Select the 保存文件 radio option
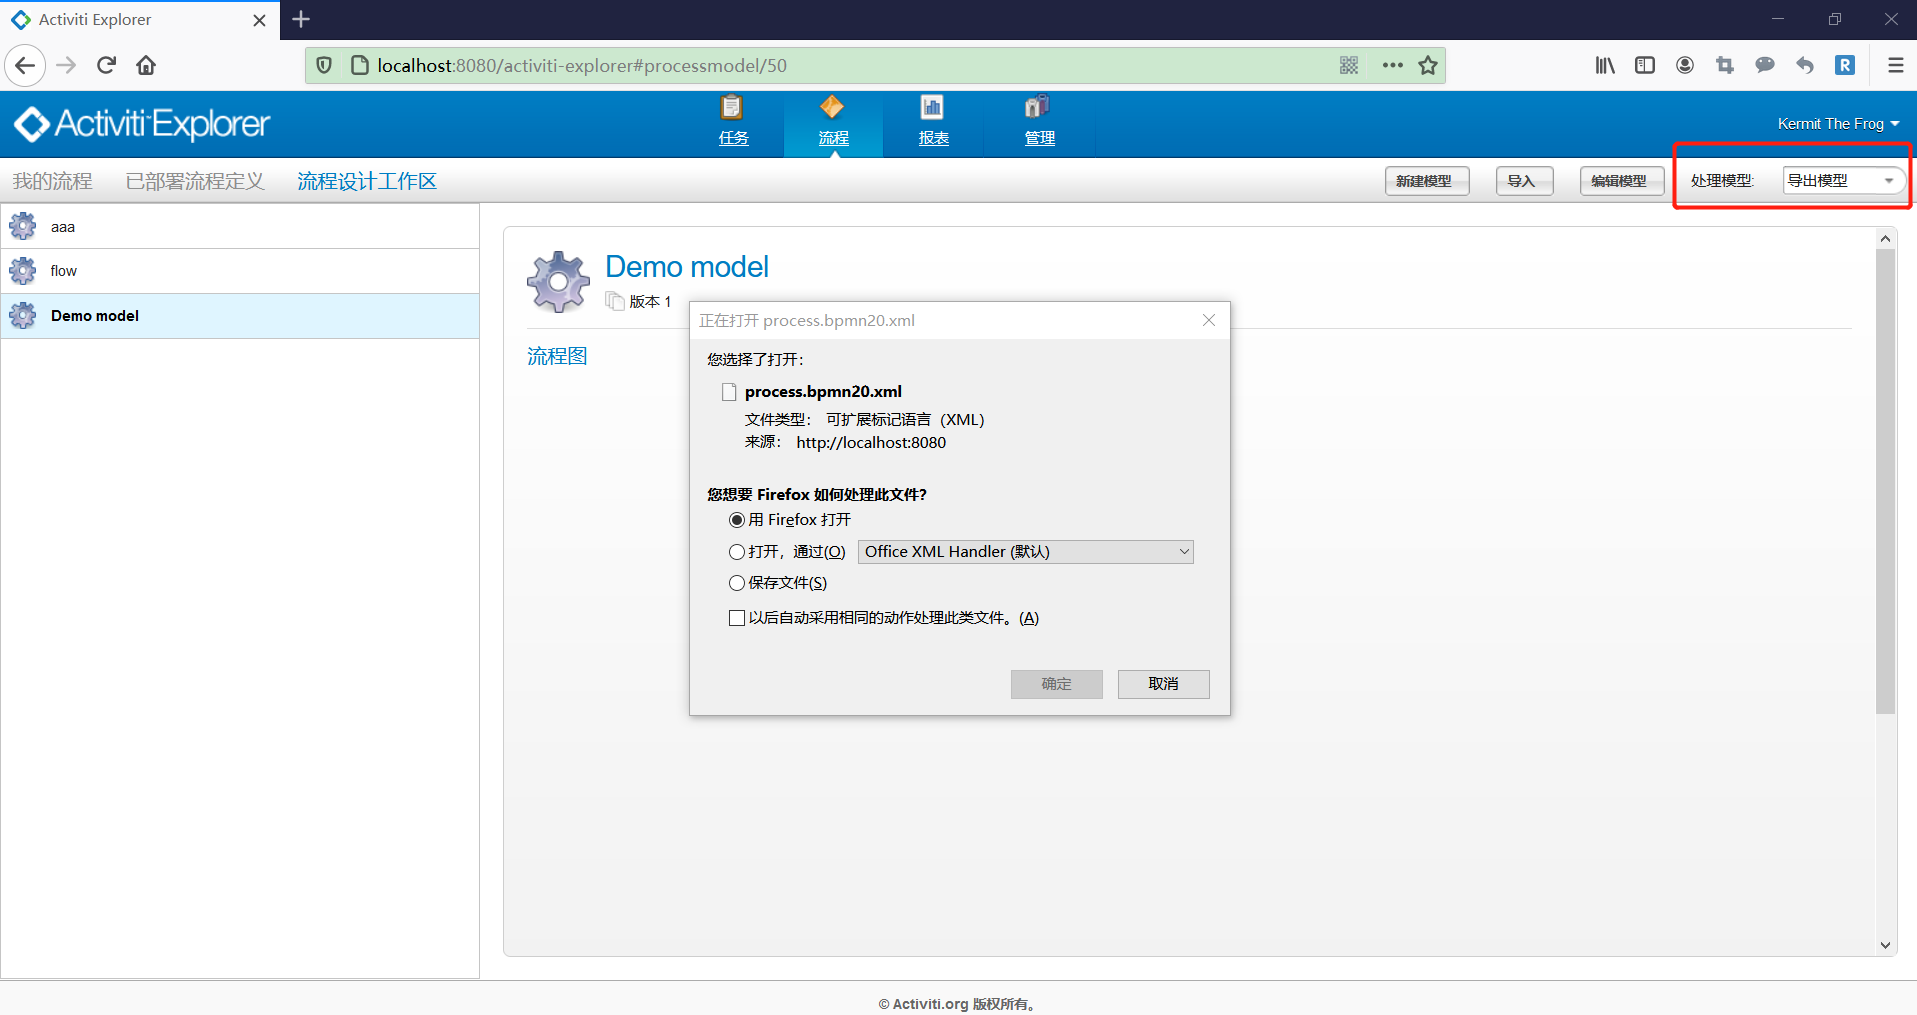This screenshot has height=1015, width=1917. (737, 583)
